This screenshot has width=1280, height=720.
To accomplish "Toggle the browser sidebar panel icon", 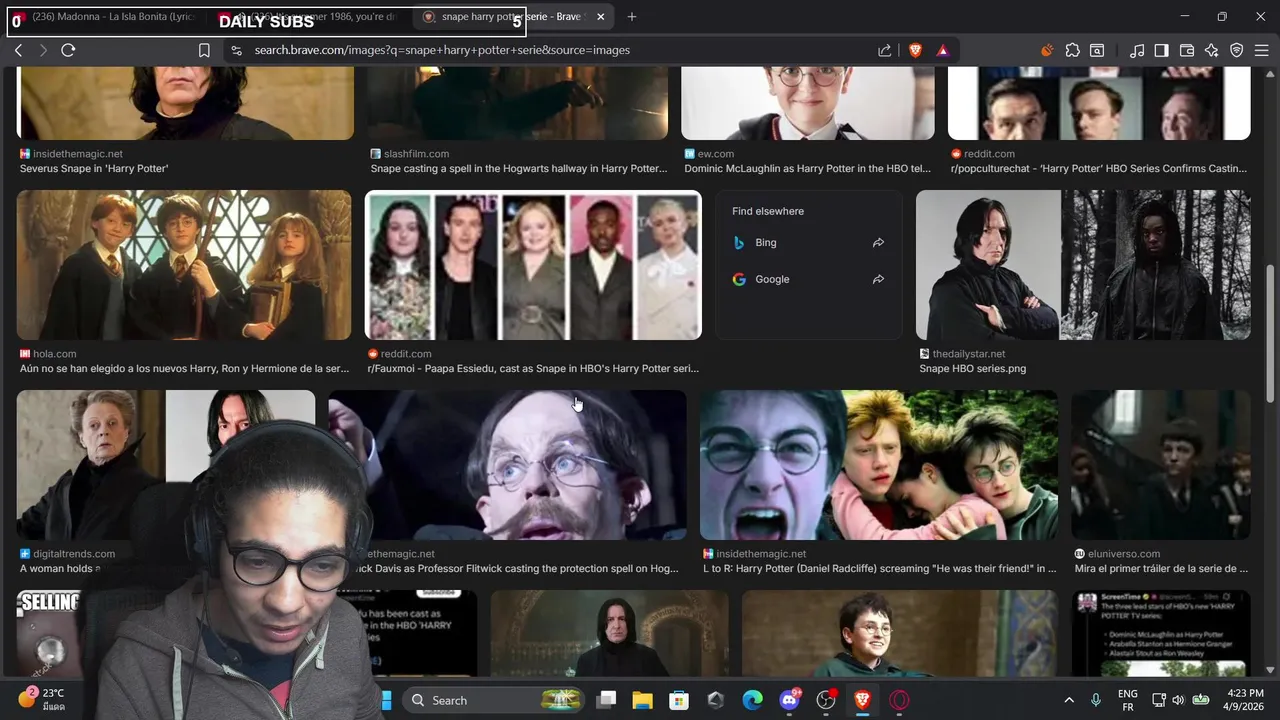I will click(x=1161, y=50).
